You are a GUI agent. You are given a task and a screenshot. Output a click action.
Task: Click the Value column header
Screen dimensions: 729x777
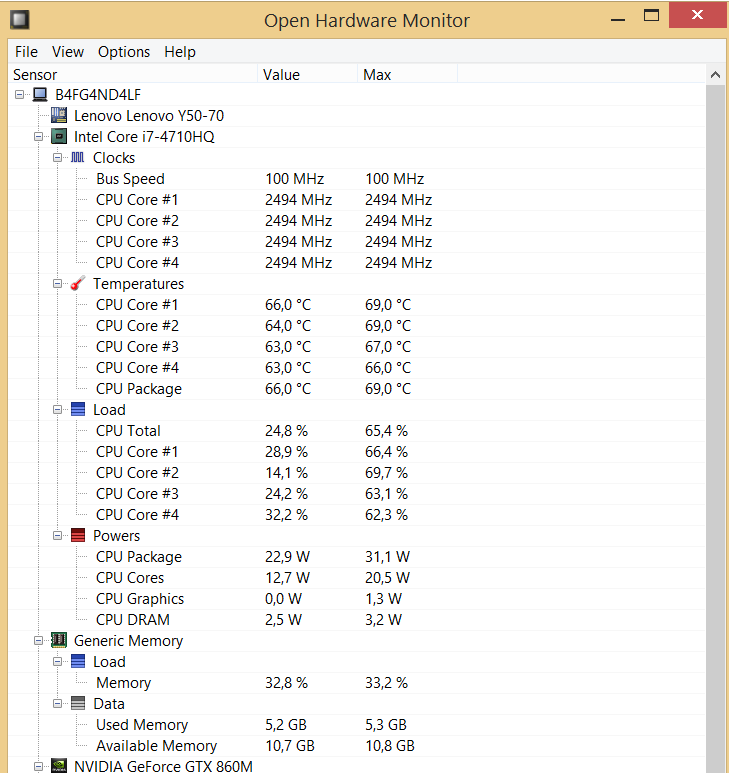point(308,74)
